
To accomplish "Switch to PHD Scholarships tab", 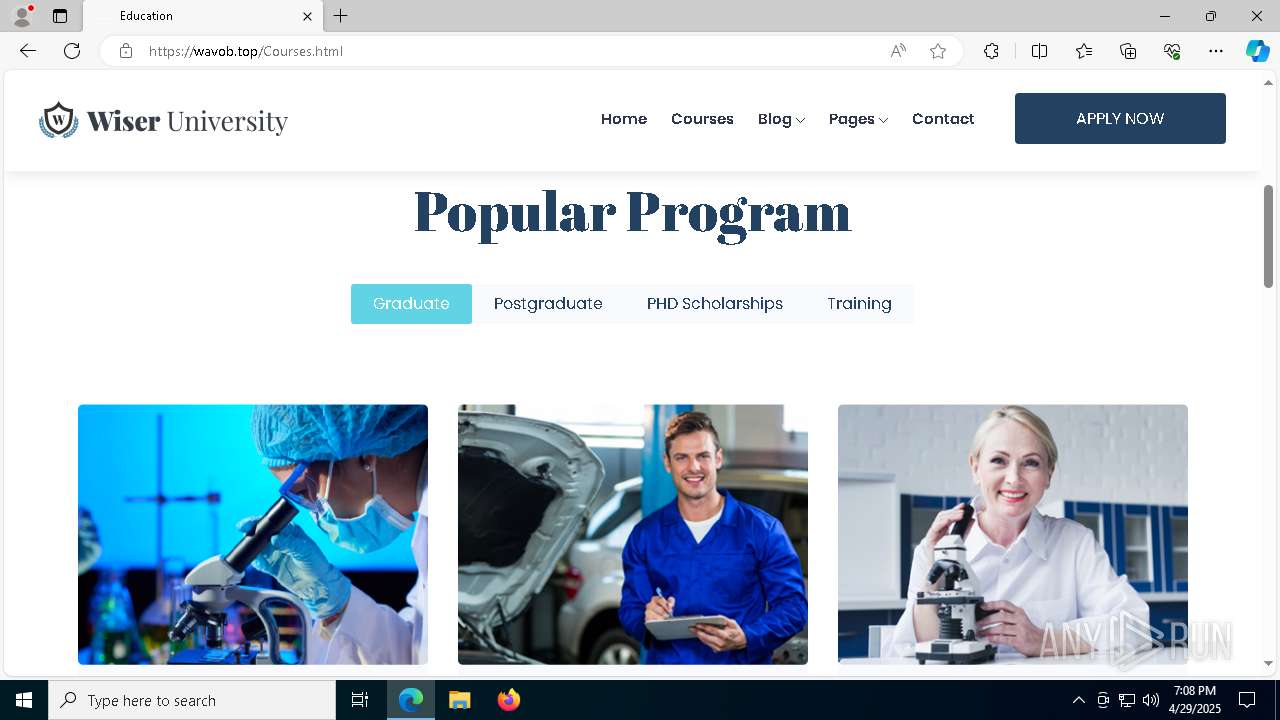I will click(x=715, y=304).
